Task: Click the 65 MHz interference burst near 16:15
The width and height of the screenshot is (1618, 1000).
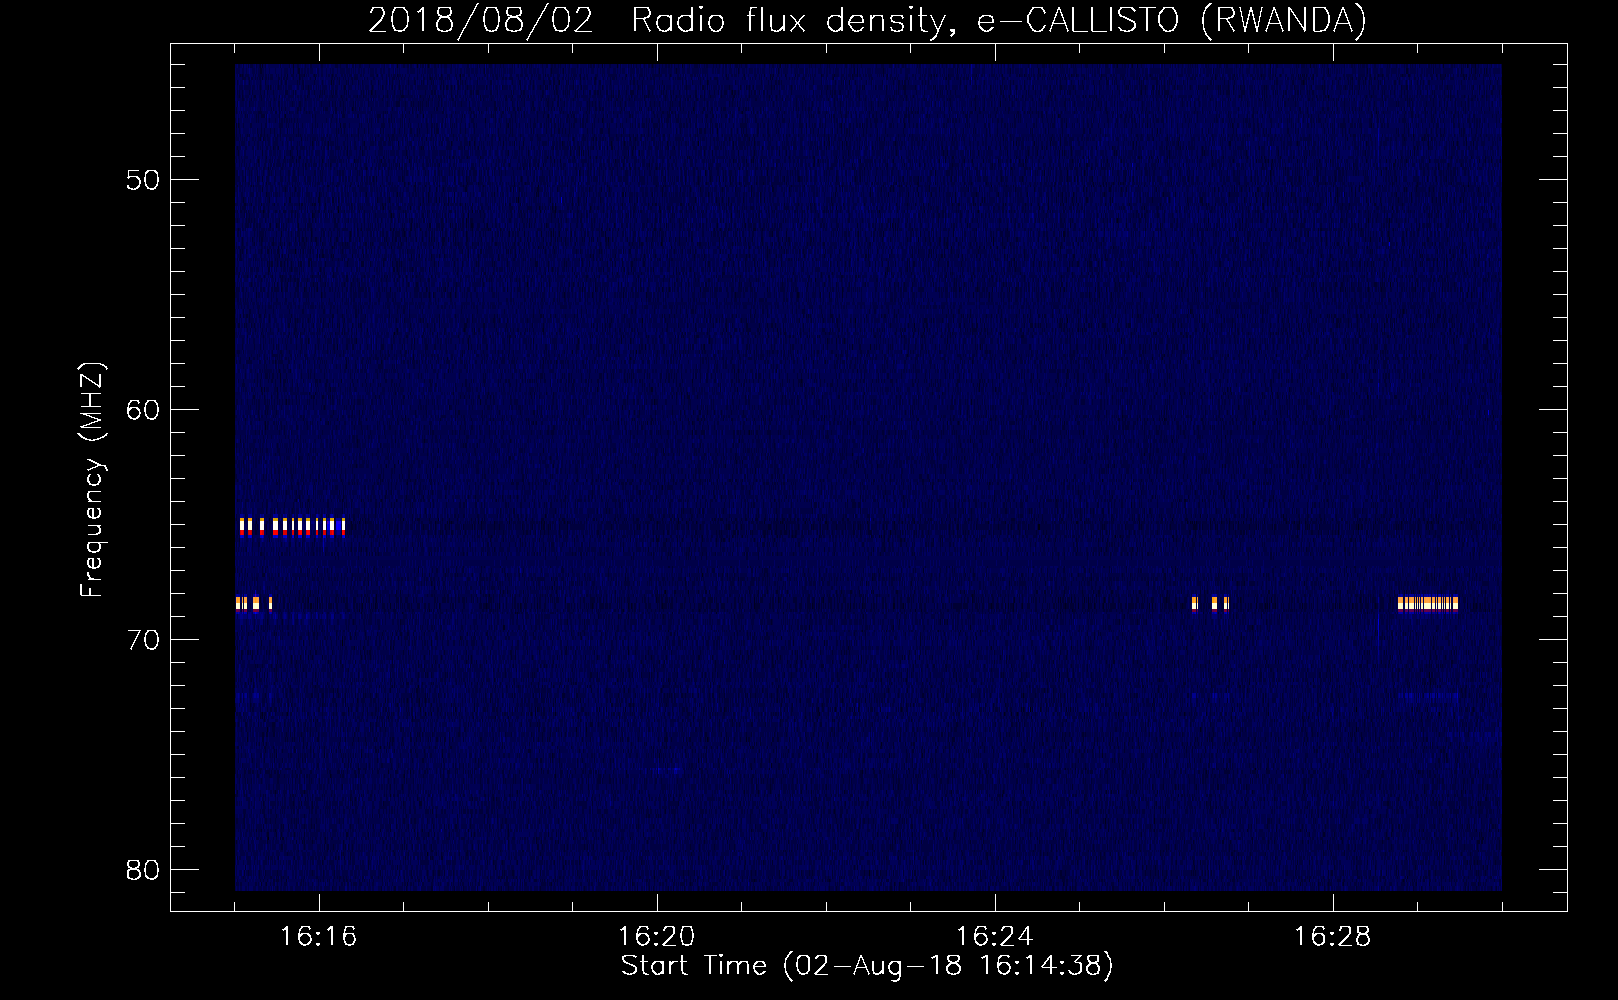Action: 292,526
